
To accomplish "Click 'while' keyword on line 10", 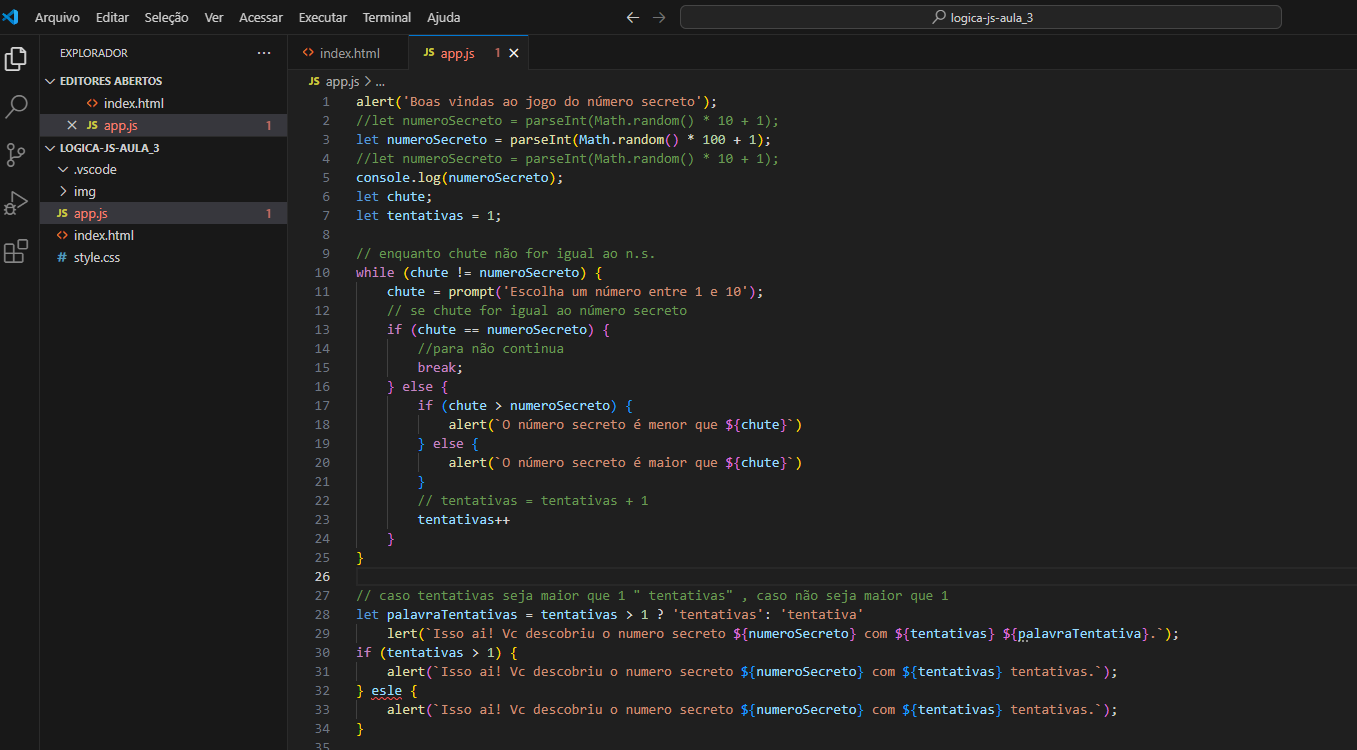I will pos(375,272).
